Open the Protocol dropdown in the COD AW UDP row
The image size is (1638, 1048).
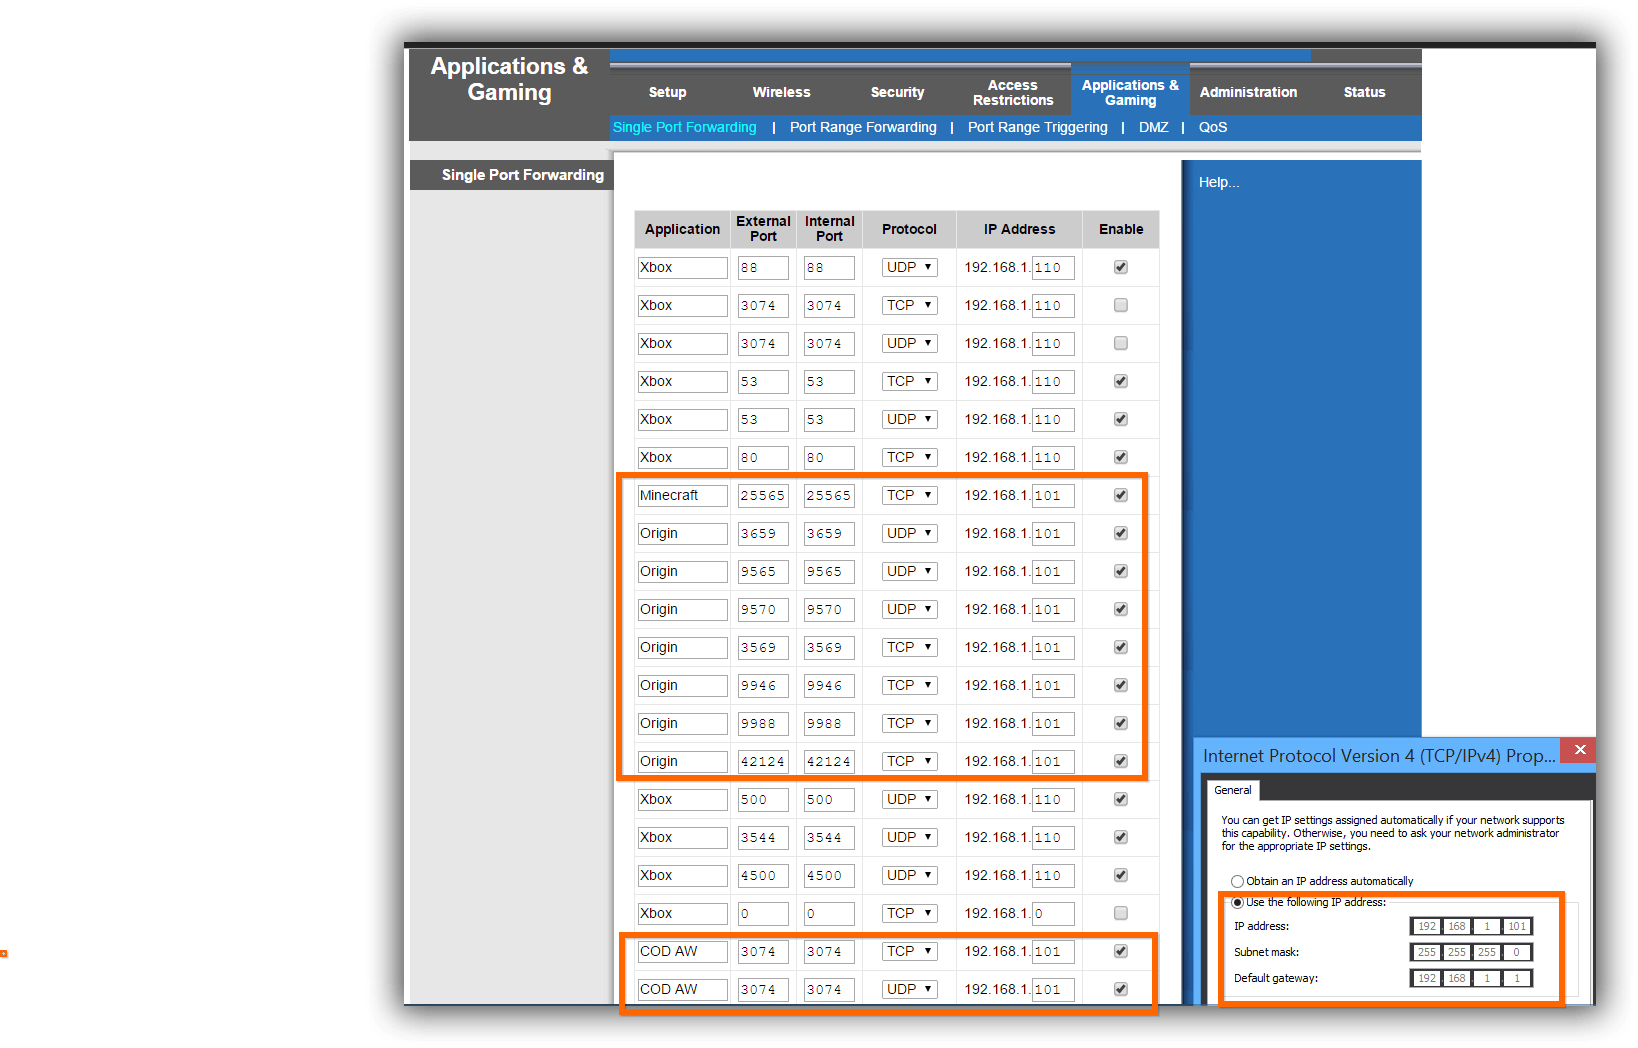point(908,989)
